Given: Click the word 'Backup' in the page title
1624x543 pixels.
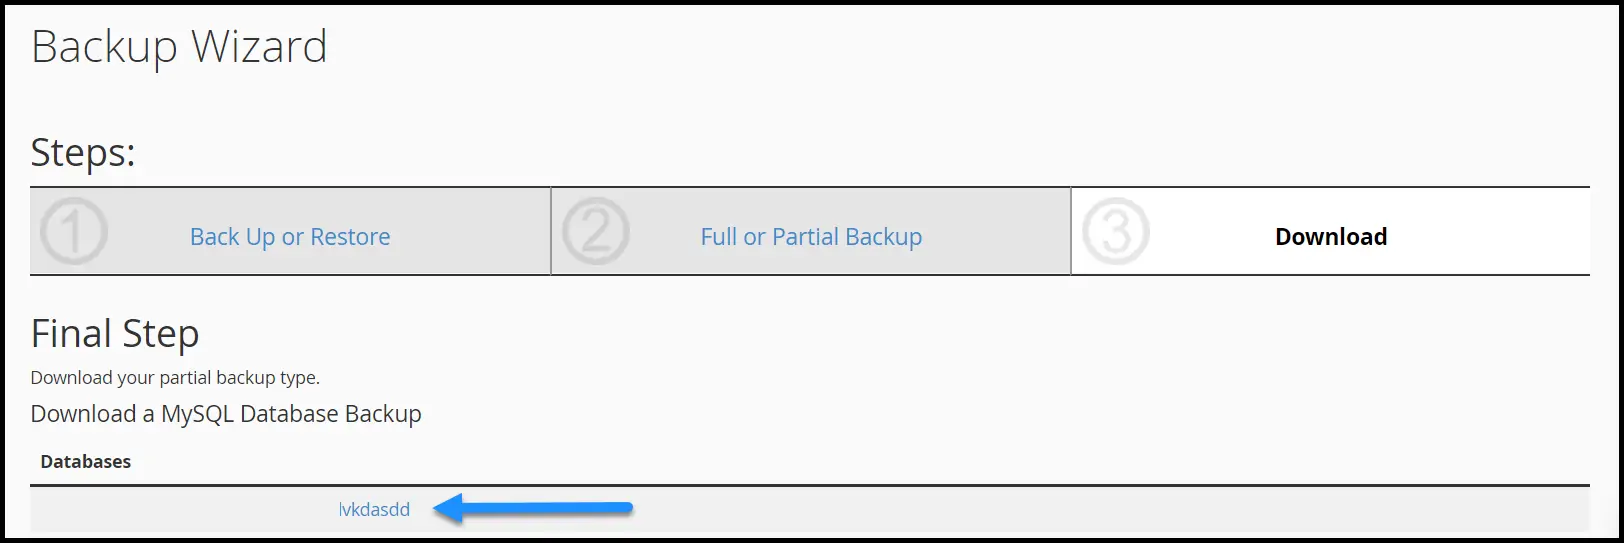Looking at the screenshot, I should click(x=104, y=47).
